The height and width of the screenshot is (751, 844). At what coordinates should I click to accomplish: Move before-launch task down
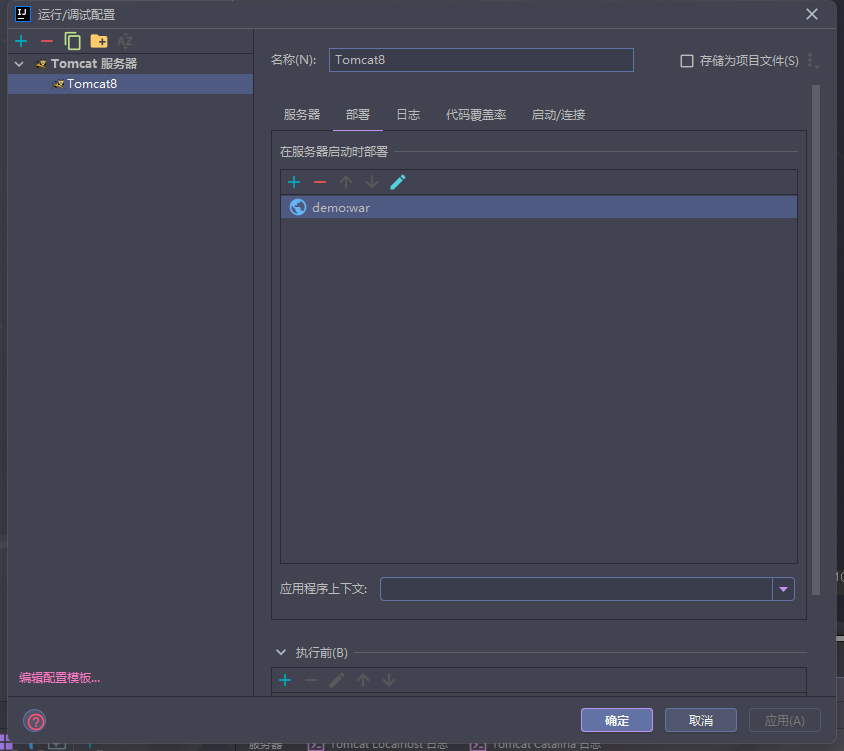click(389, 680)
